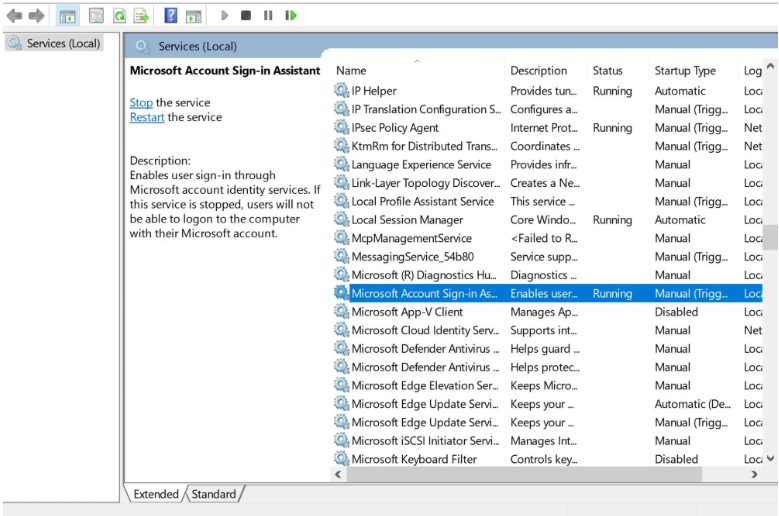Screen dimensions: 779x516
Task: Select Services (Local) in console tree
Action: click(56, 44)
